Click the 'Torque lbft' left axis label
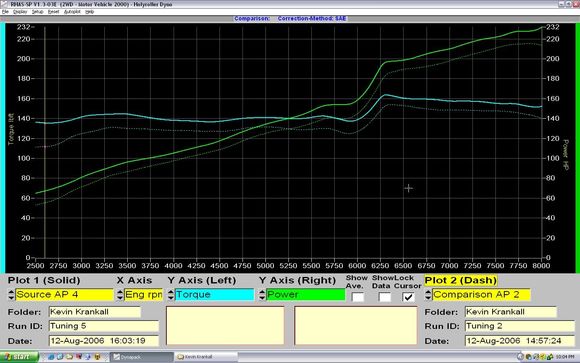Screen dimensions: 580x363 11,129
